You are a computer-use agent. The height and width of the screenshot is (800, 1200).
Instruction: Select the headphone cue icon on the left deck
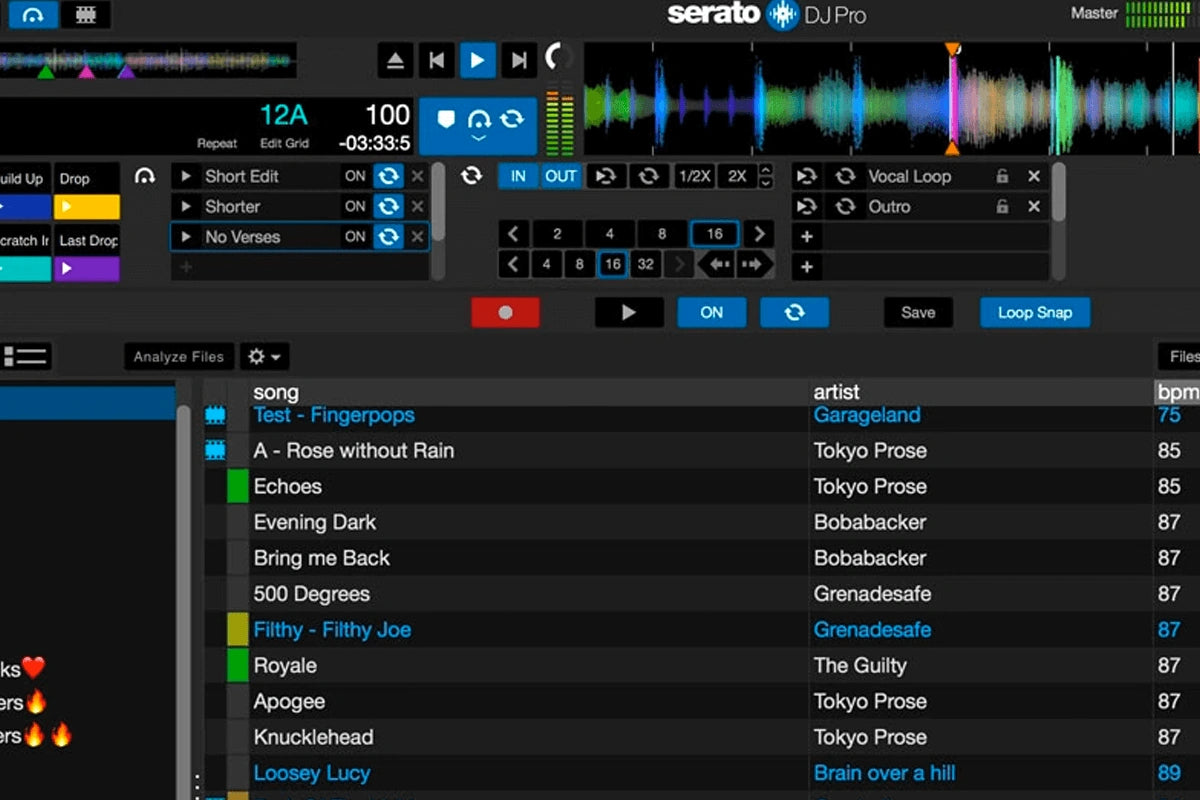tap(146, 175)
